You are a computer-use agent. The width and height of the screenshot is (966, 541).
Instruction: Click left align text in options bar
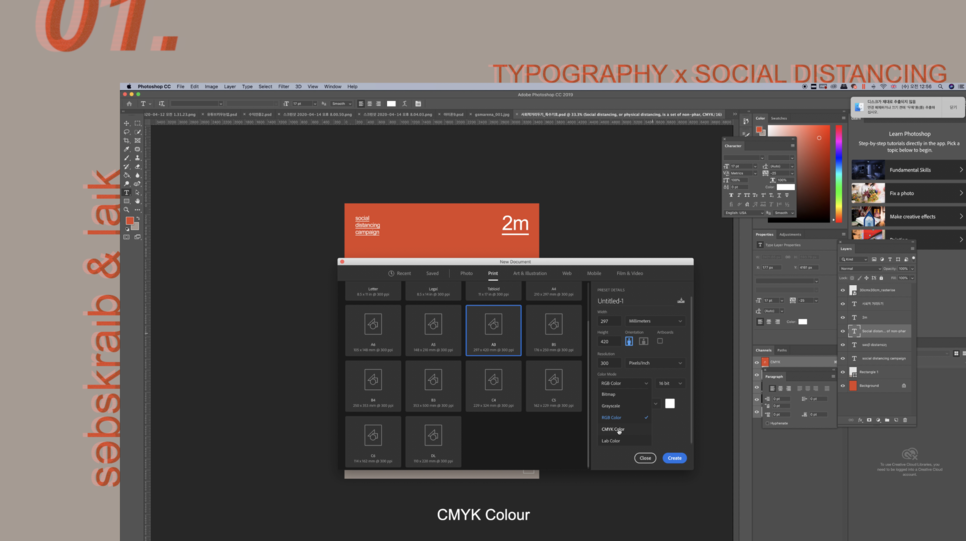tap(361, 104)
